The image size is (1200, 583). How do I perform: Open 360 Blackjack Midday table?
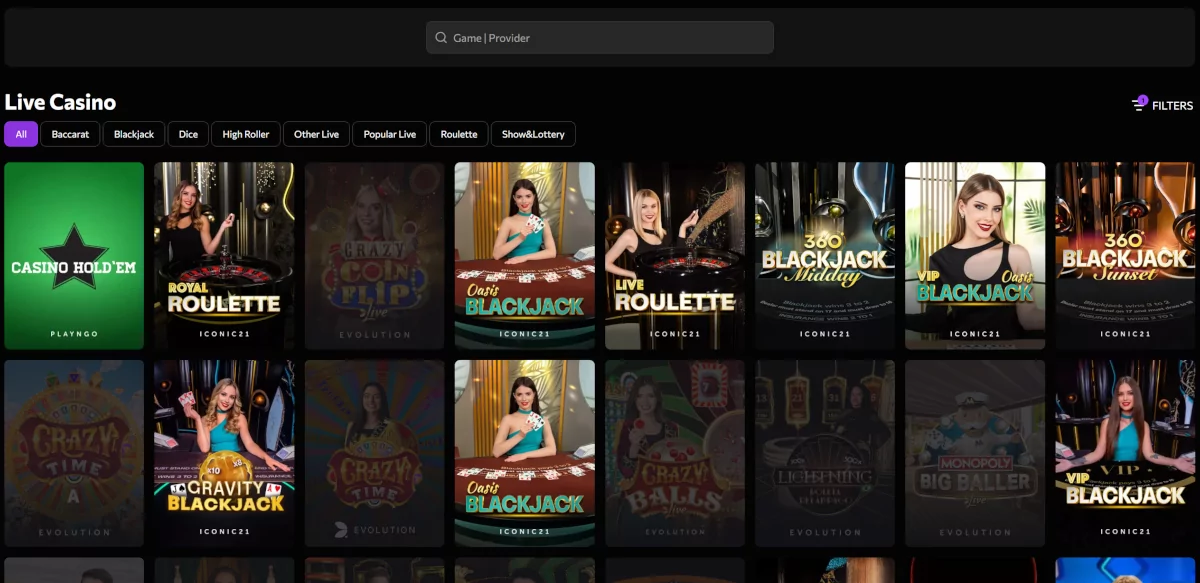825,255
